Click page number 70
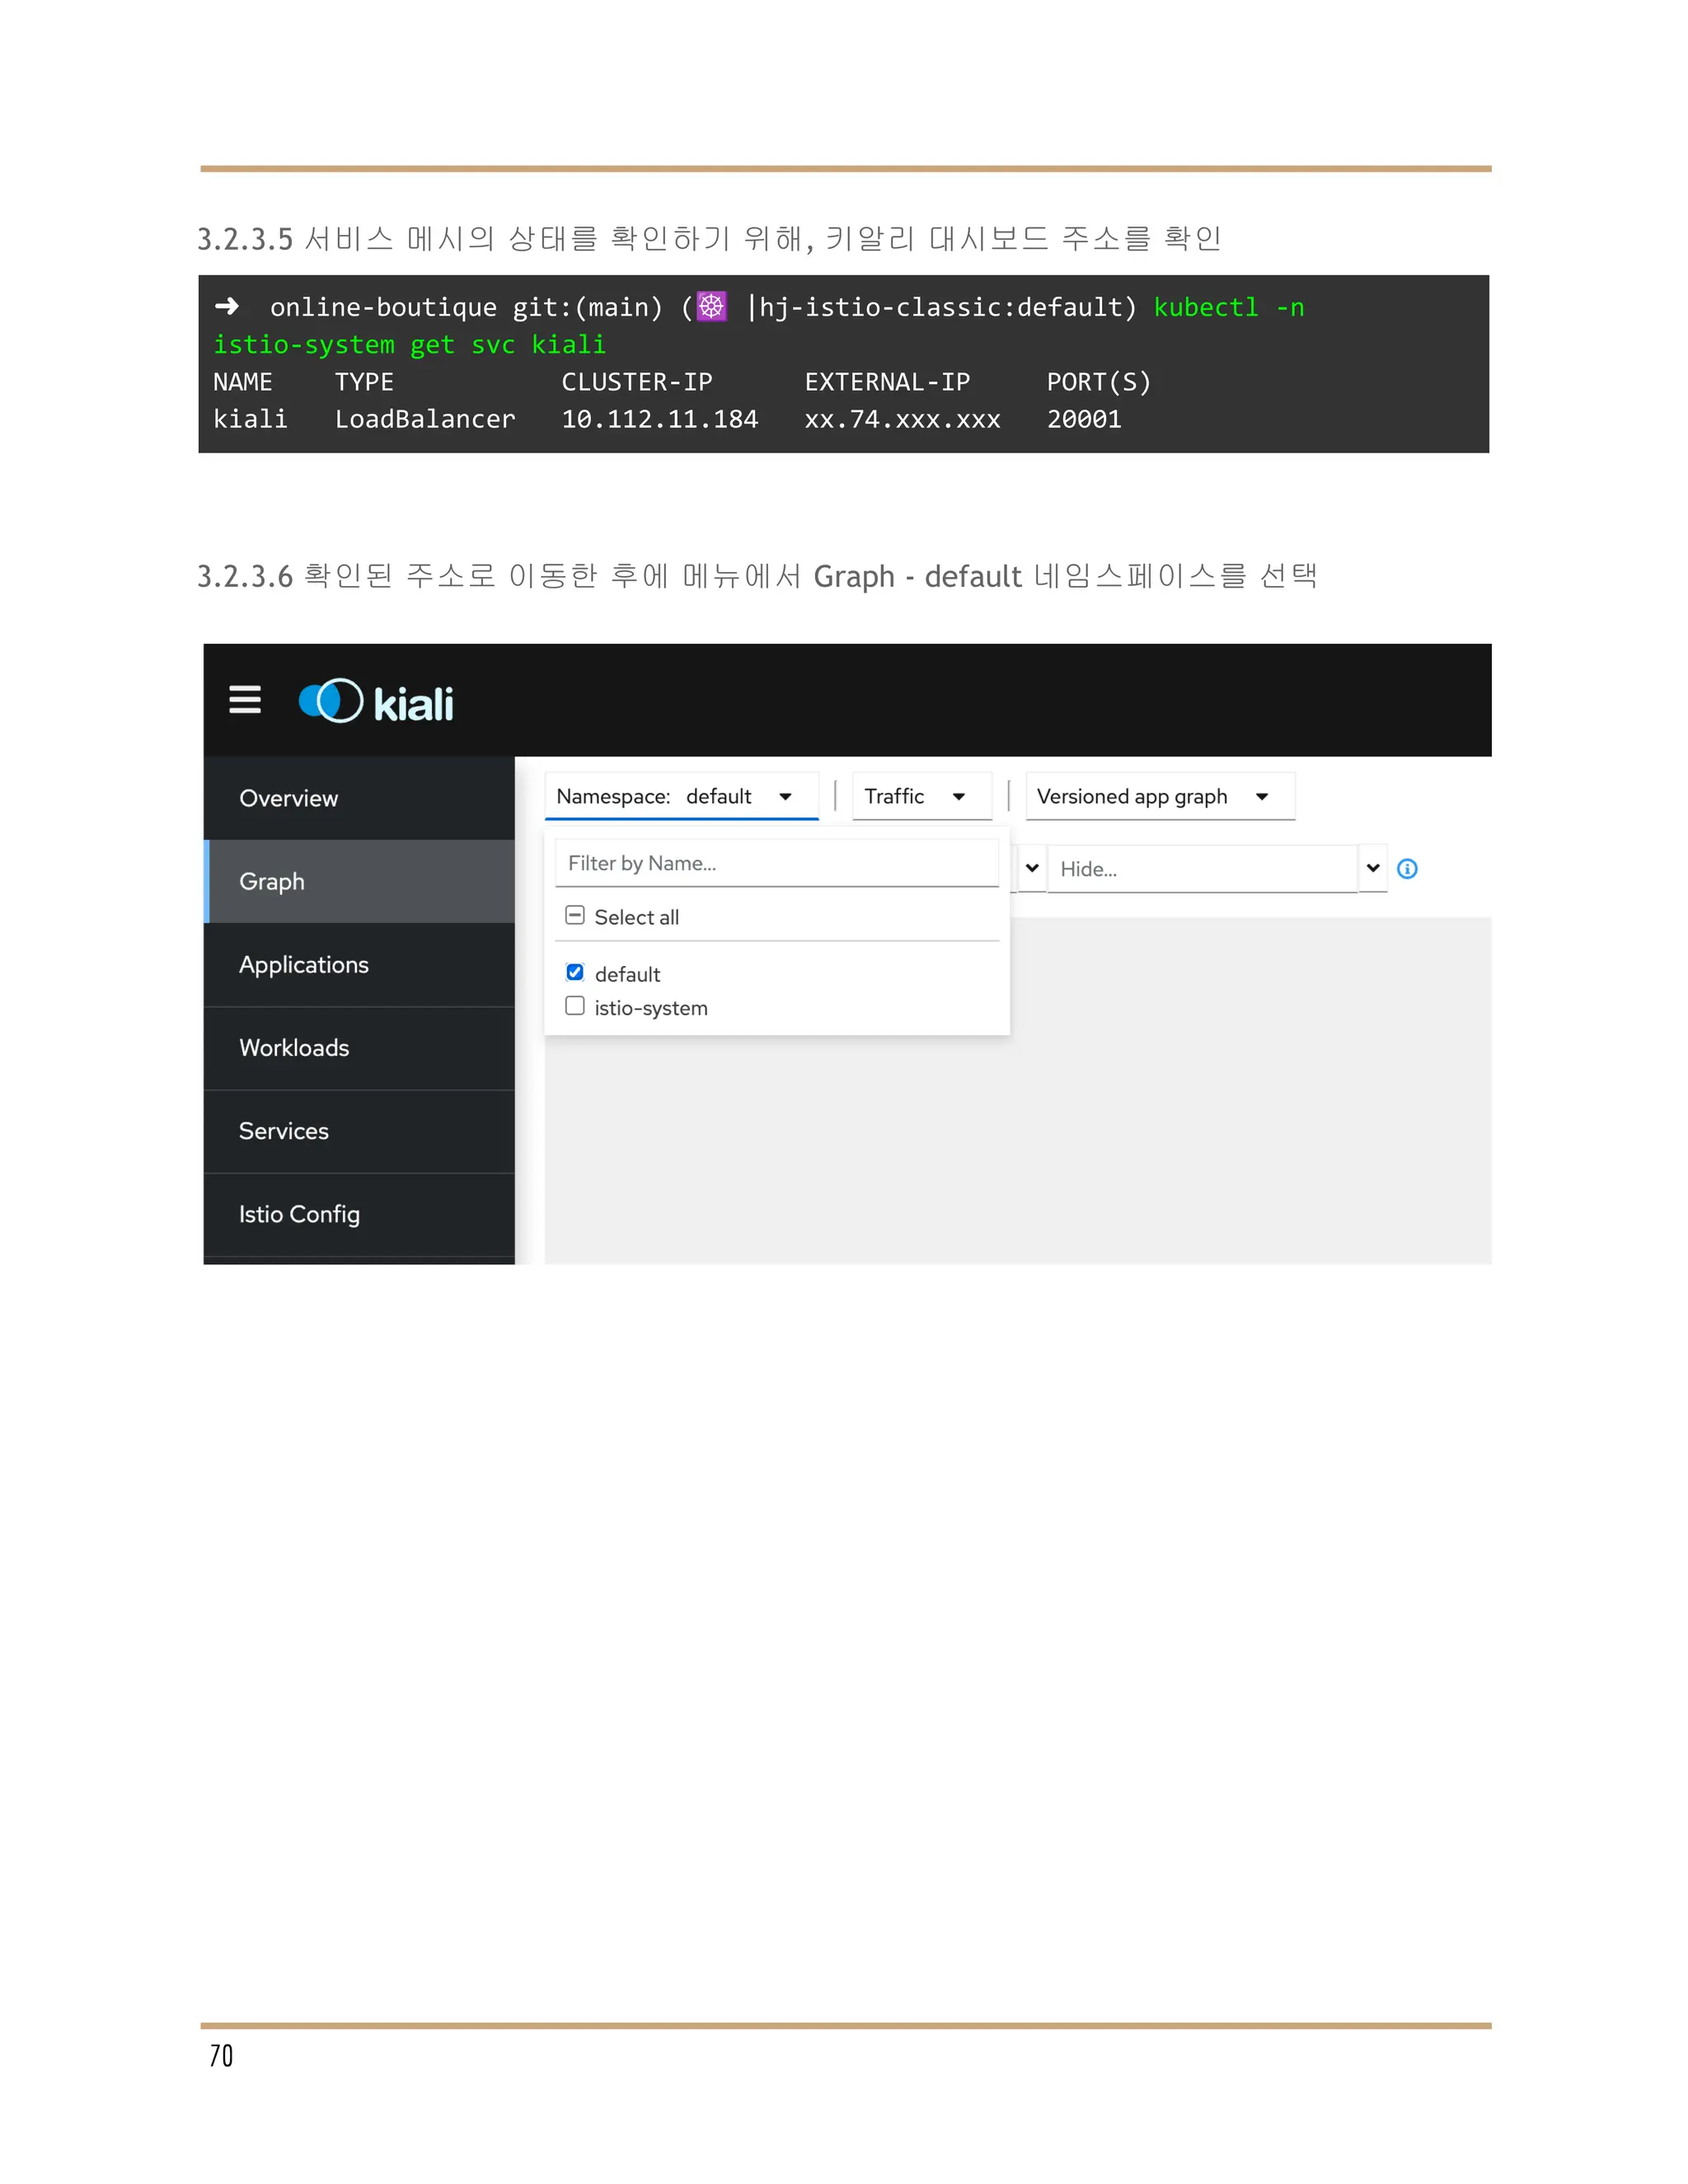Image resolution: width=1688 pixels, height=2184 pixels. pos(221,2056)
